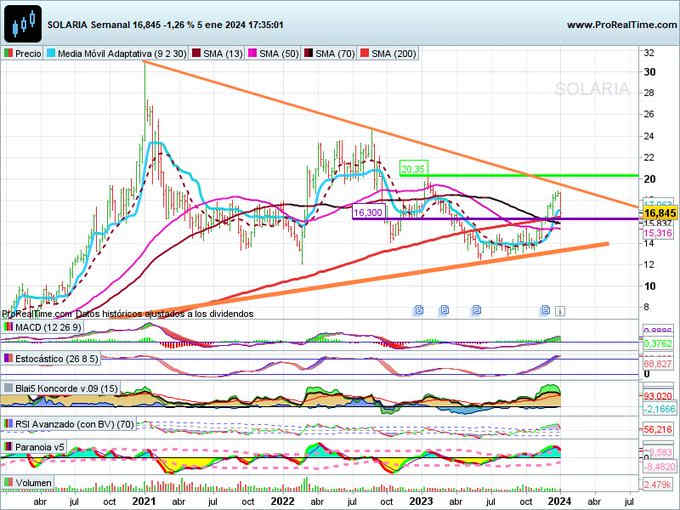Click the 2023 label on time axis

421,501
